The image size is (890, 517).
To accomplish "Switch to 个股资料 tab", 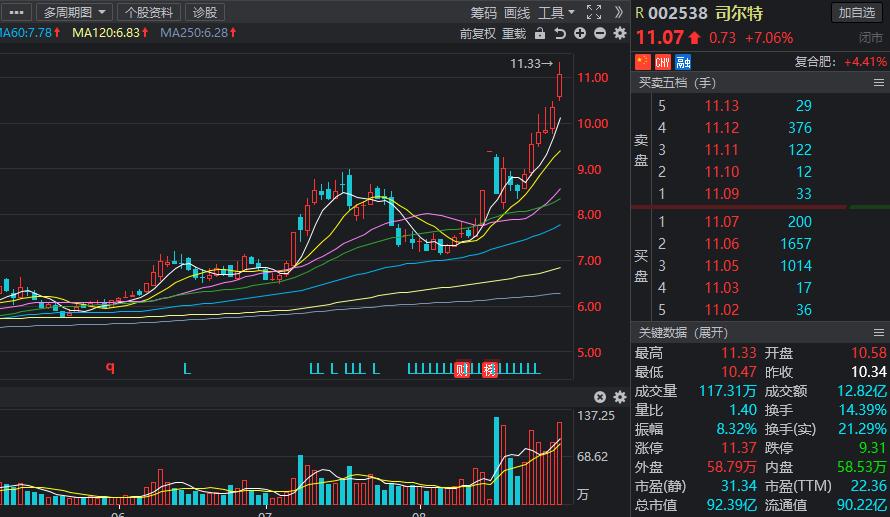I will click(x=149, y=12).
